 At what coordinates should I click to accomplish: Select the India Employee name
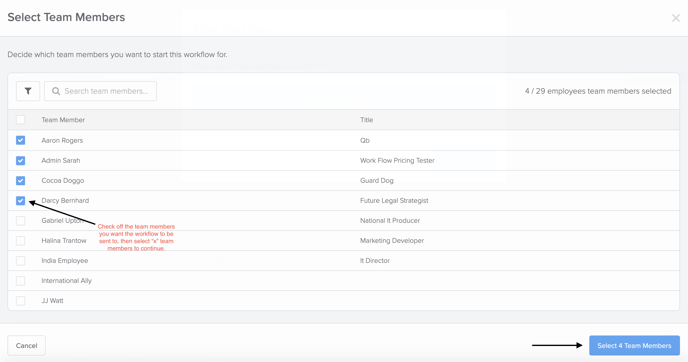65,261
